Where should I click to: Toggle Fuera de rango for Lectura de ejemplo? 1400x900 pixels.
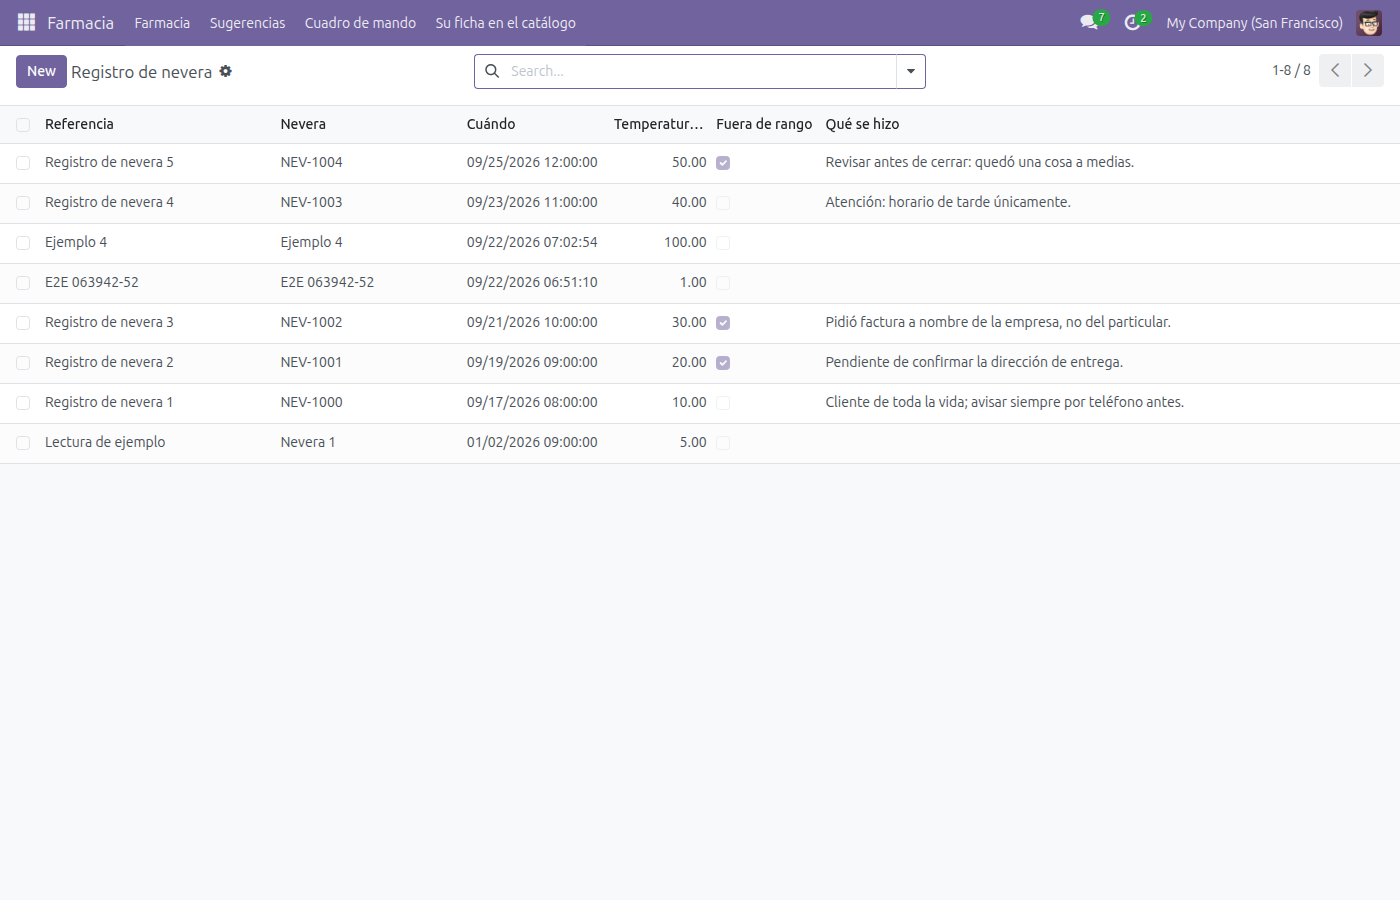click(723, 443)
